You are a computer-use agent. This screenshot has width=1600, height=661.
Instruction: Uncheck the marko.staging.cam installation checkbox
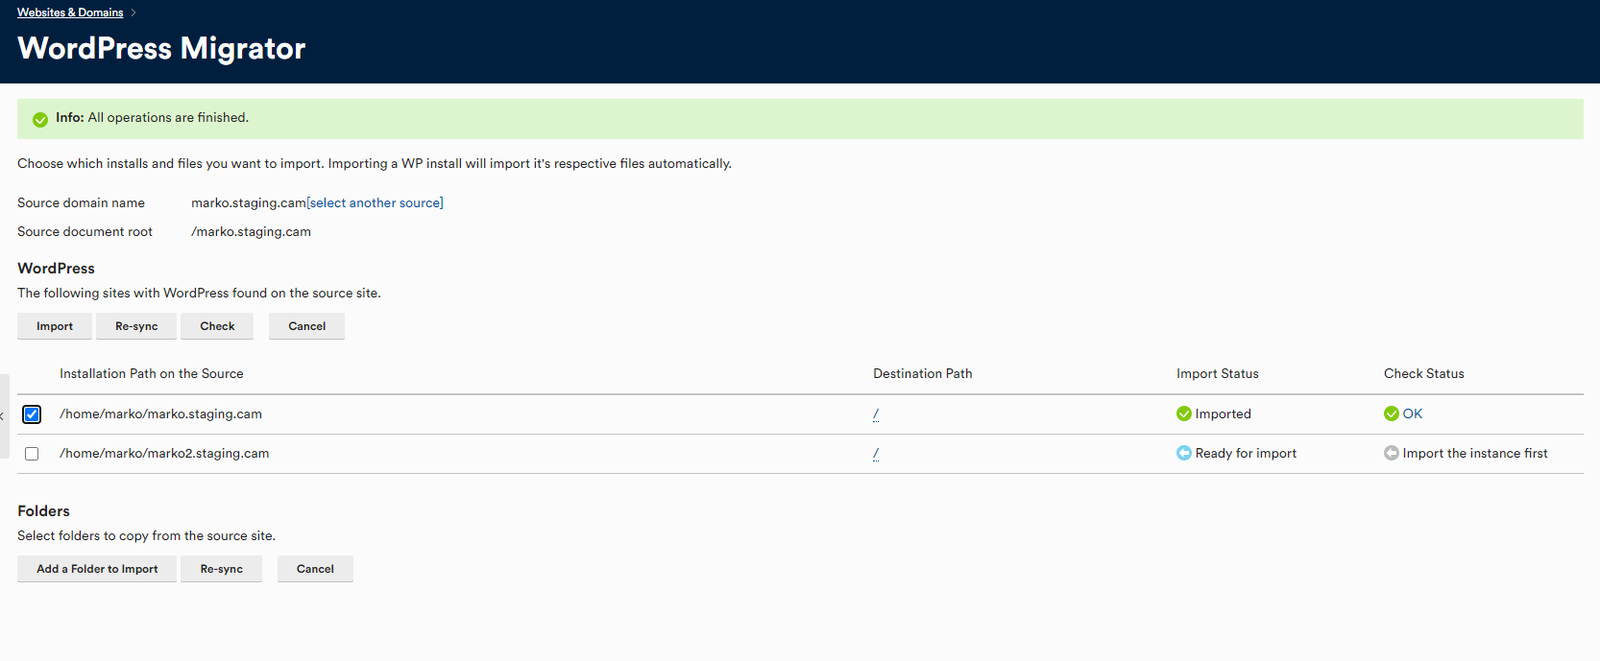[x=32, y=414]
